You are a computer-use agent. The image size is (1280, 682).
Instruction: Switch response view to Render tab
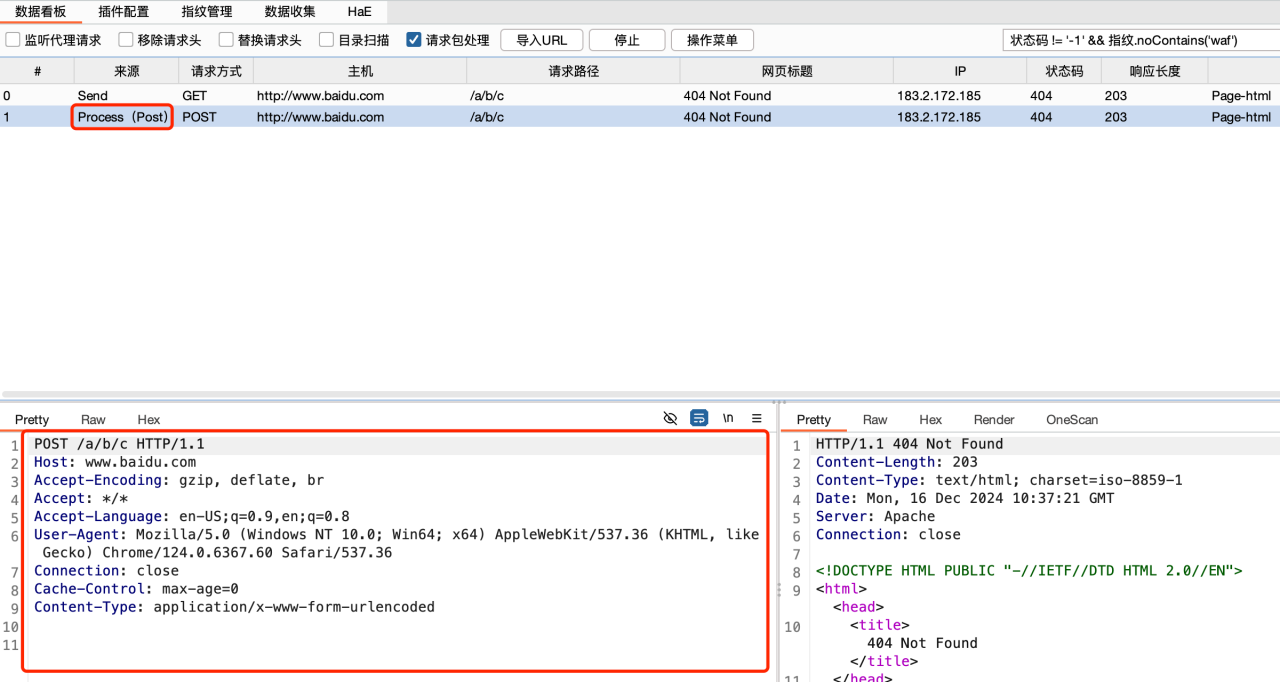(x=994, y=420)
